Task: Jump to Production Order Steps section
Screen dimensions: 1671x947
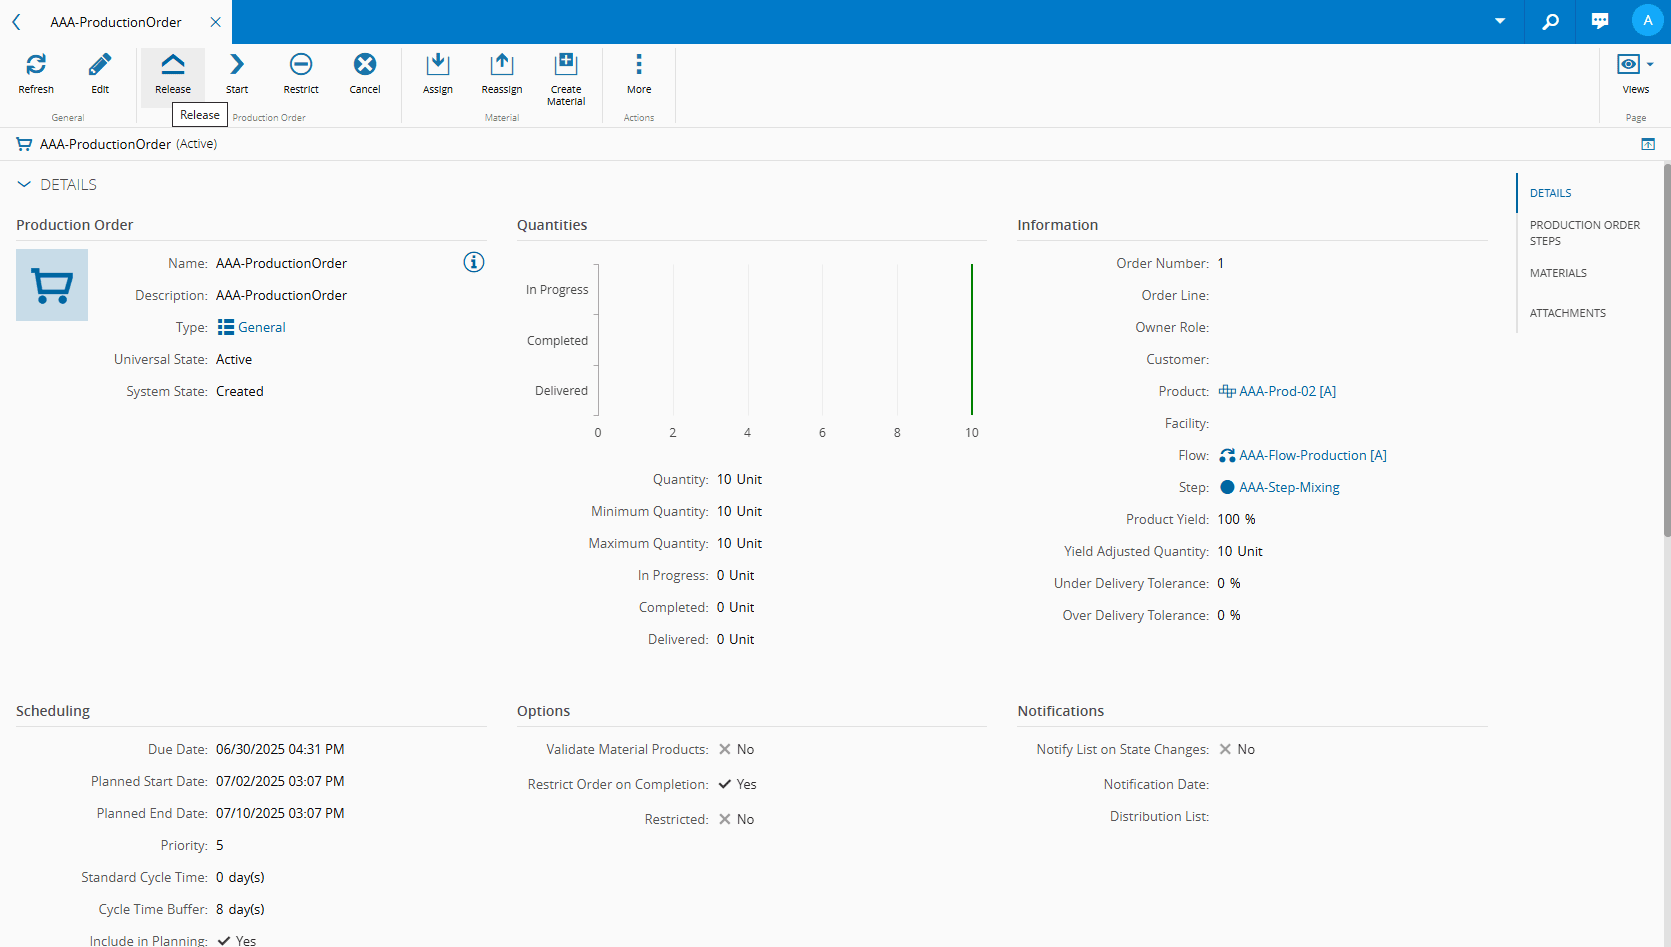Action: pos(1584,233)
